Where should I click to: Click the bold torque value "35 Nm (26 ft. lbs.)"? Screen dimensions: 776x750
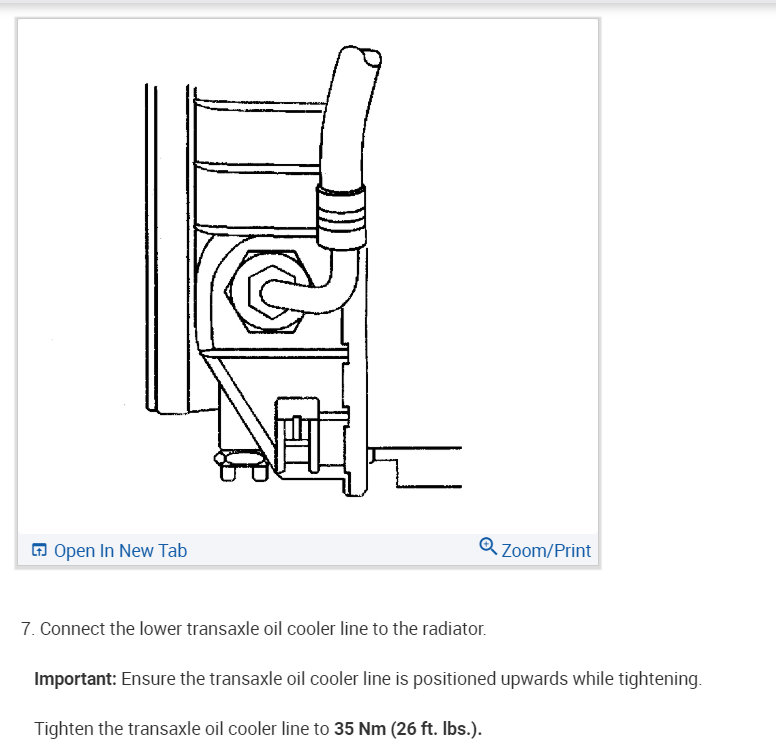[x=406, y=729]
